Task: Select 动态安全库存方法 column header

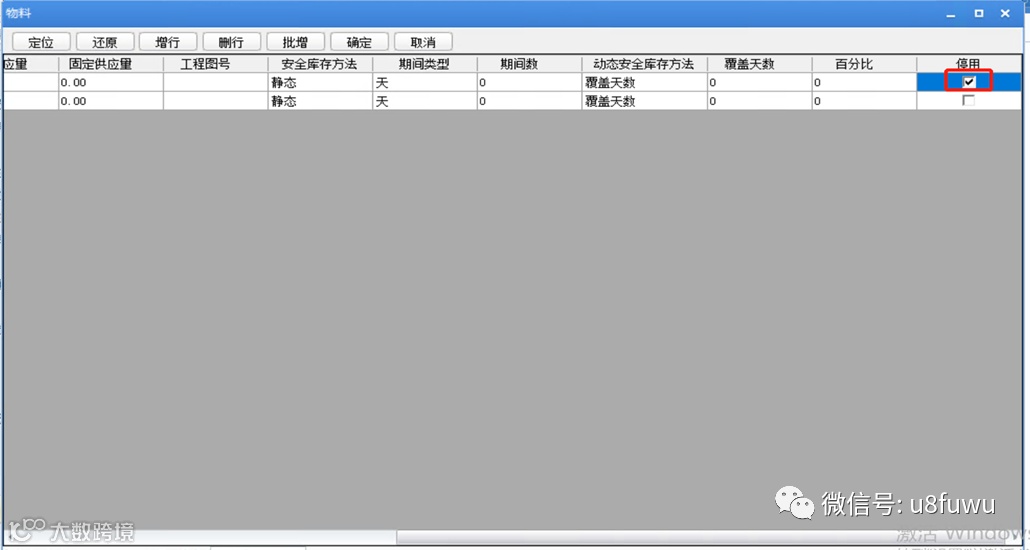Action: [644, 64]
